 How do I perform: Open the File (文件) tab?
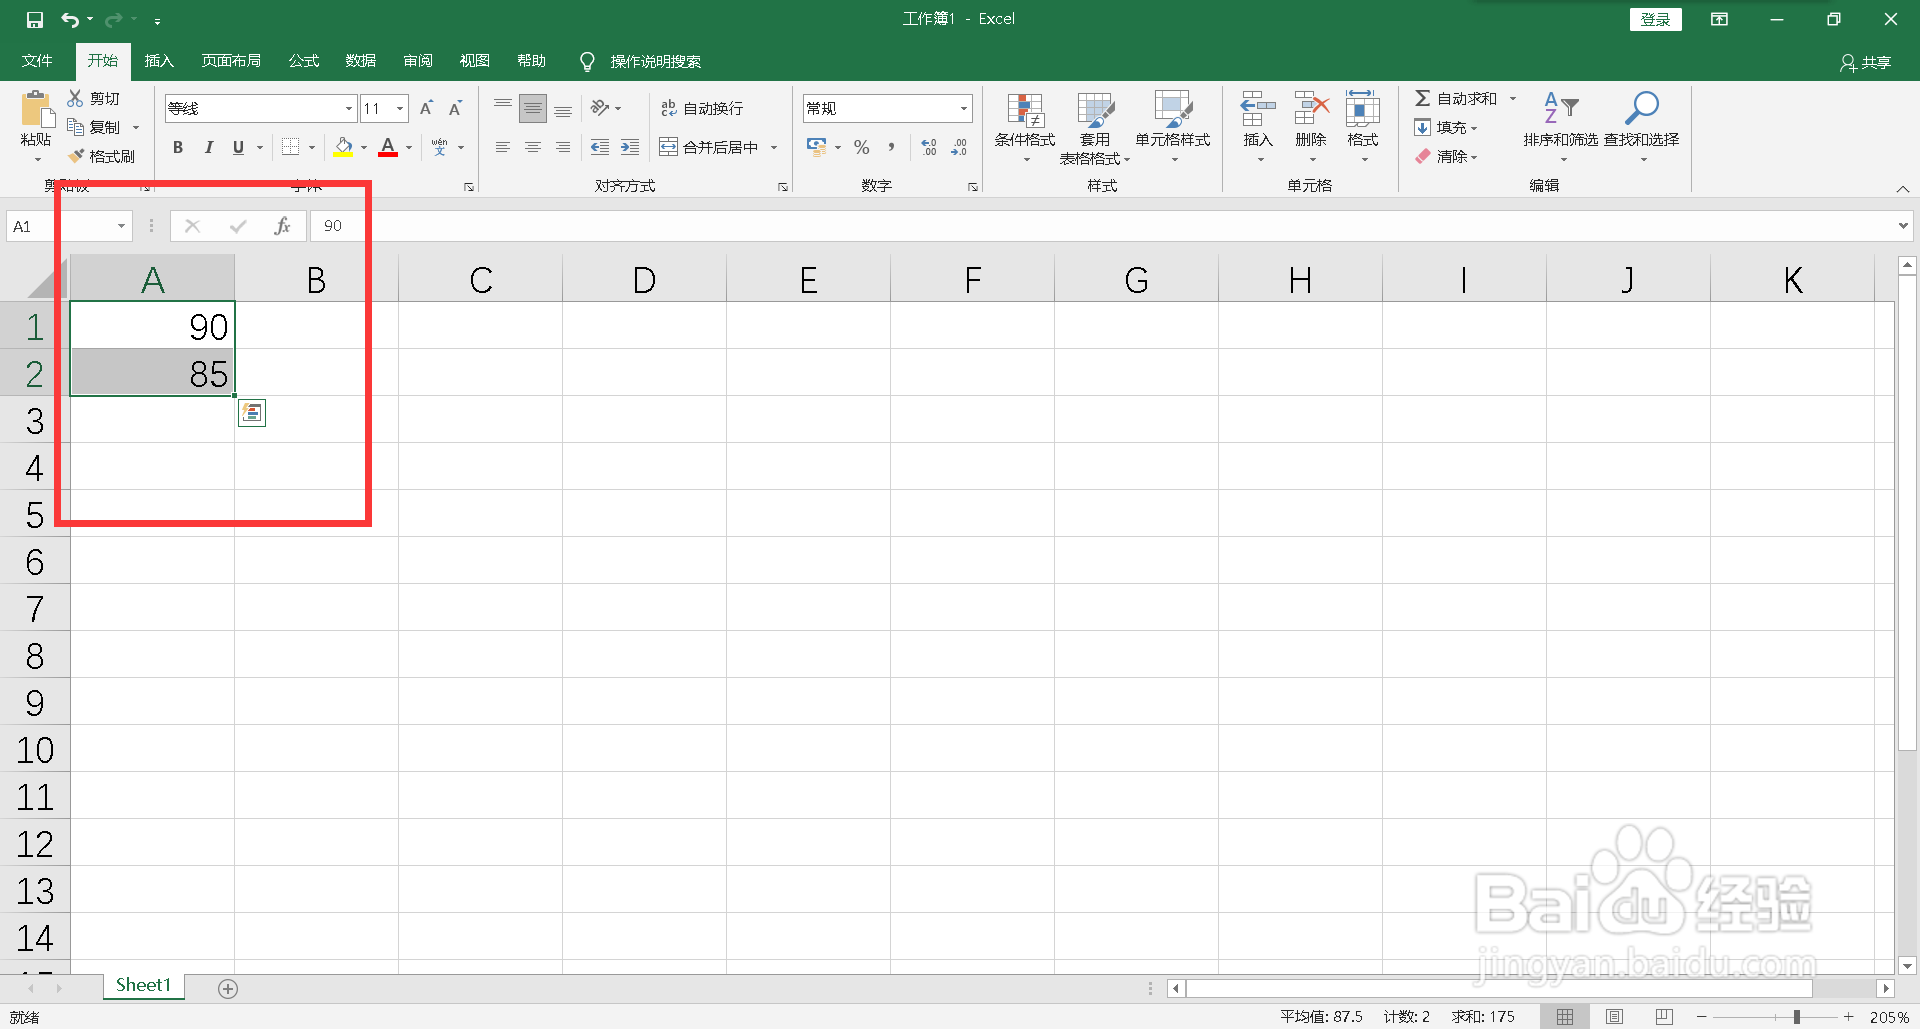(x=37, y=61)
